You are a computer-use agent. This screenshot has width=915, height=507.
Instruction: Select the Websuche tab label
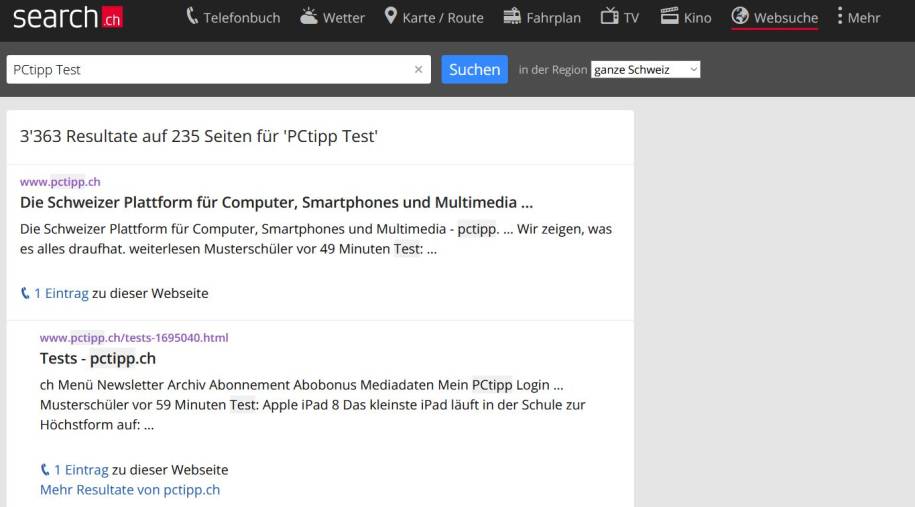[785, 18]
